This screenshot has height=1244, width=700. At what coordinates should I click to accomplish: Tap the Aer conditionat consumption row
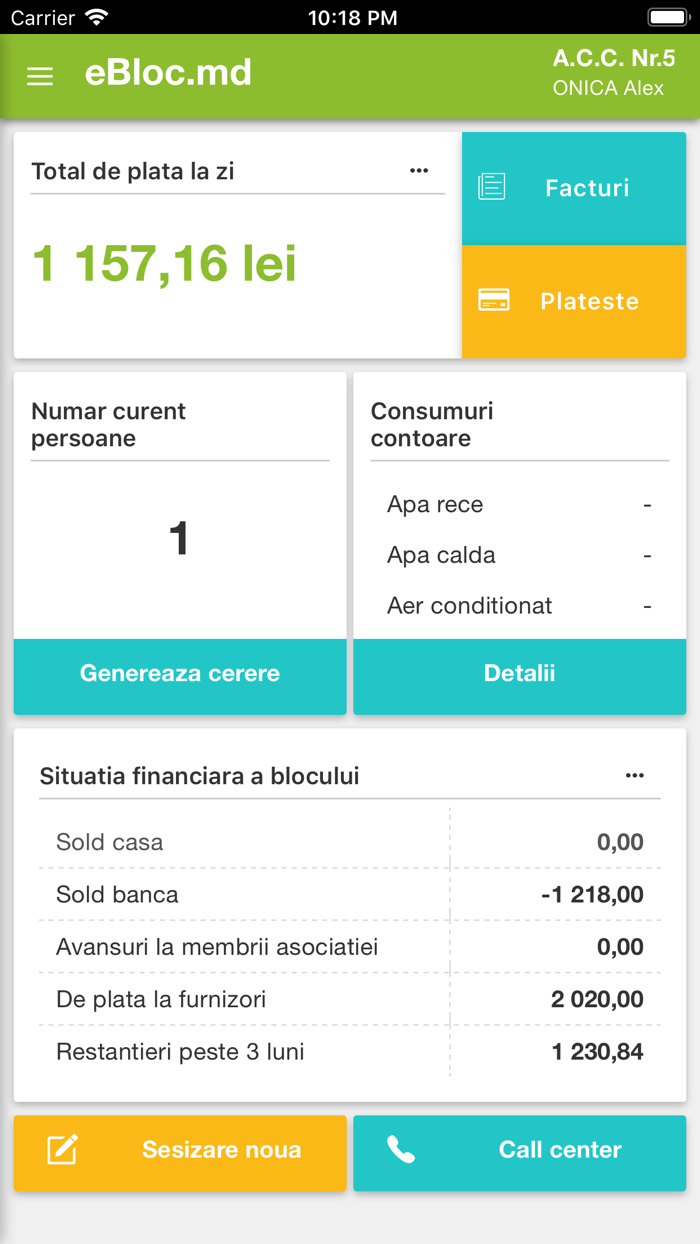519,606
